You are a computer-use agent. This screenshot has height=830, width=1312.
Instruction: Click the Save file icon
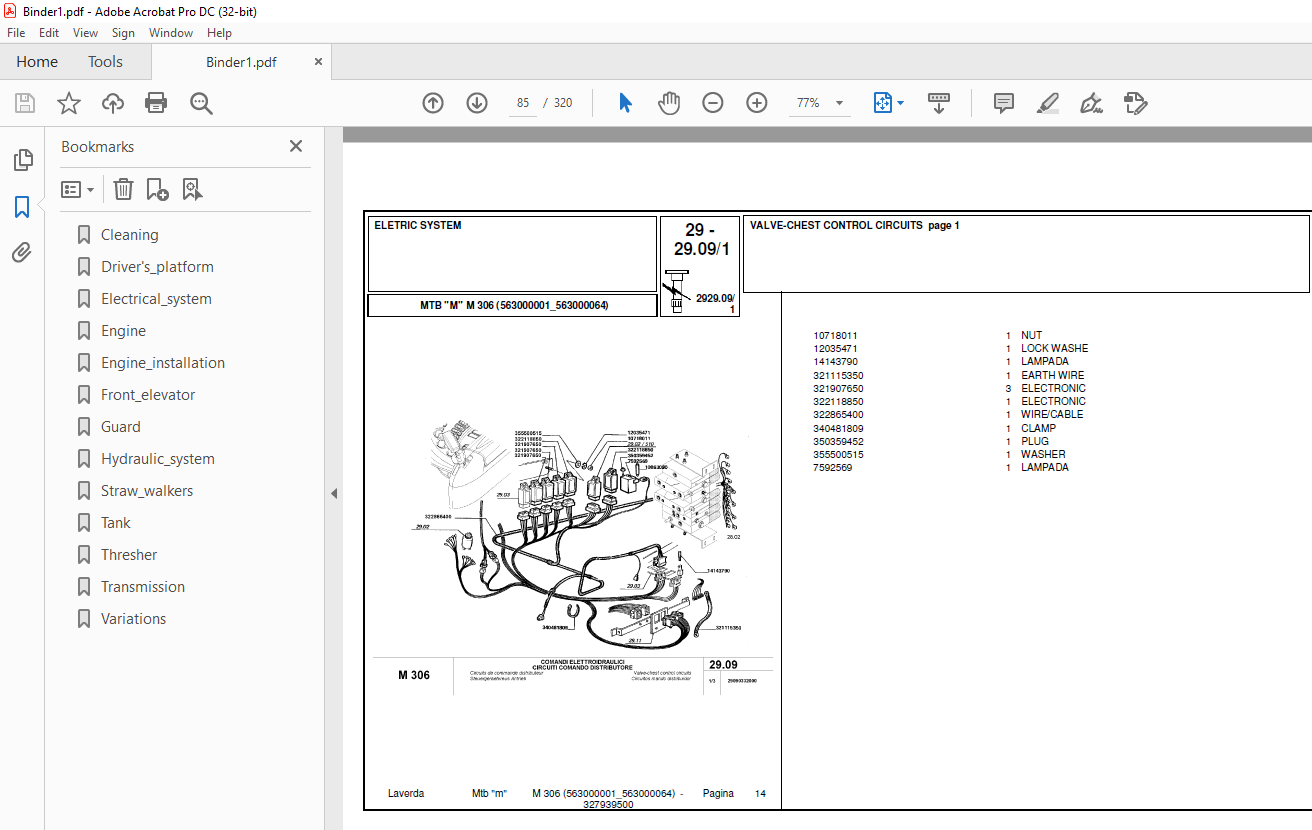25,103
